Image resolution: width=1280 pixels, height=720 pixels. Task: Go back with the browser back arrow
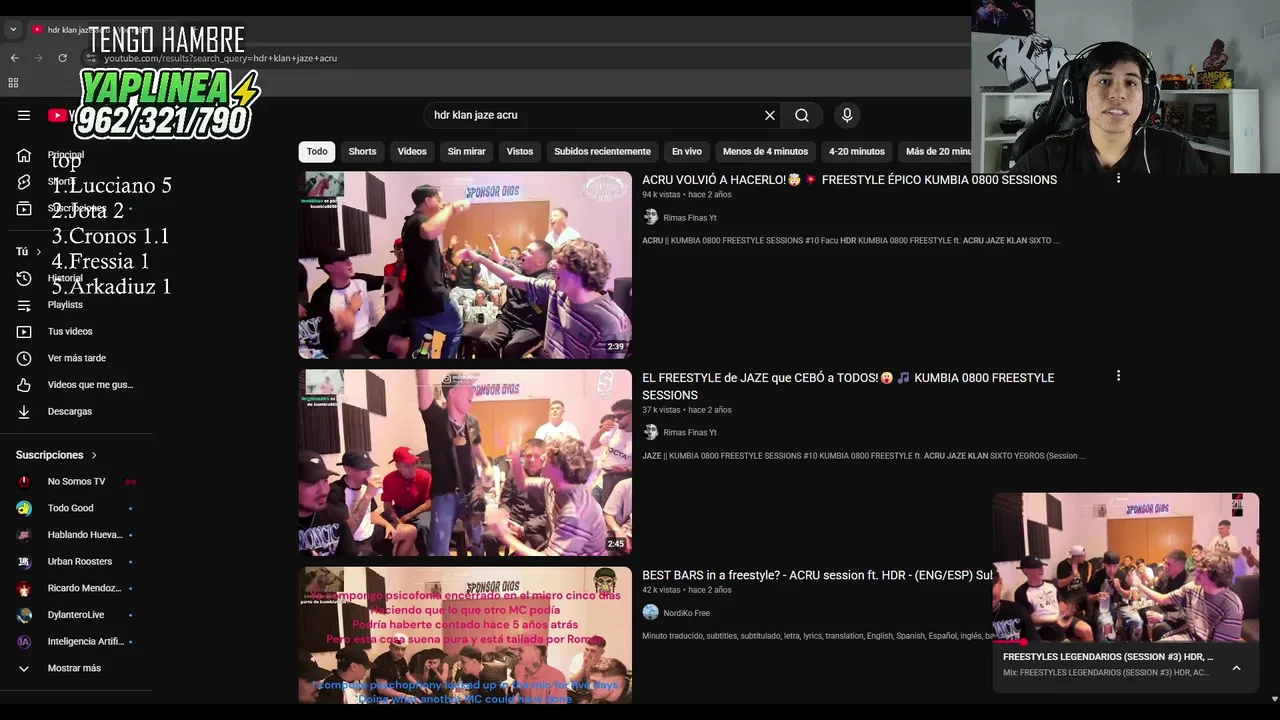click(14, 58)
